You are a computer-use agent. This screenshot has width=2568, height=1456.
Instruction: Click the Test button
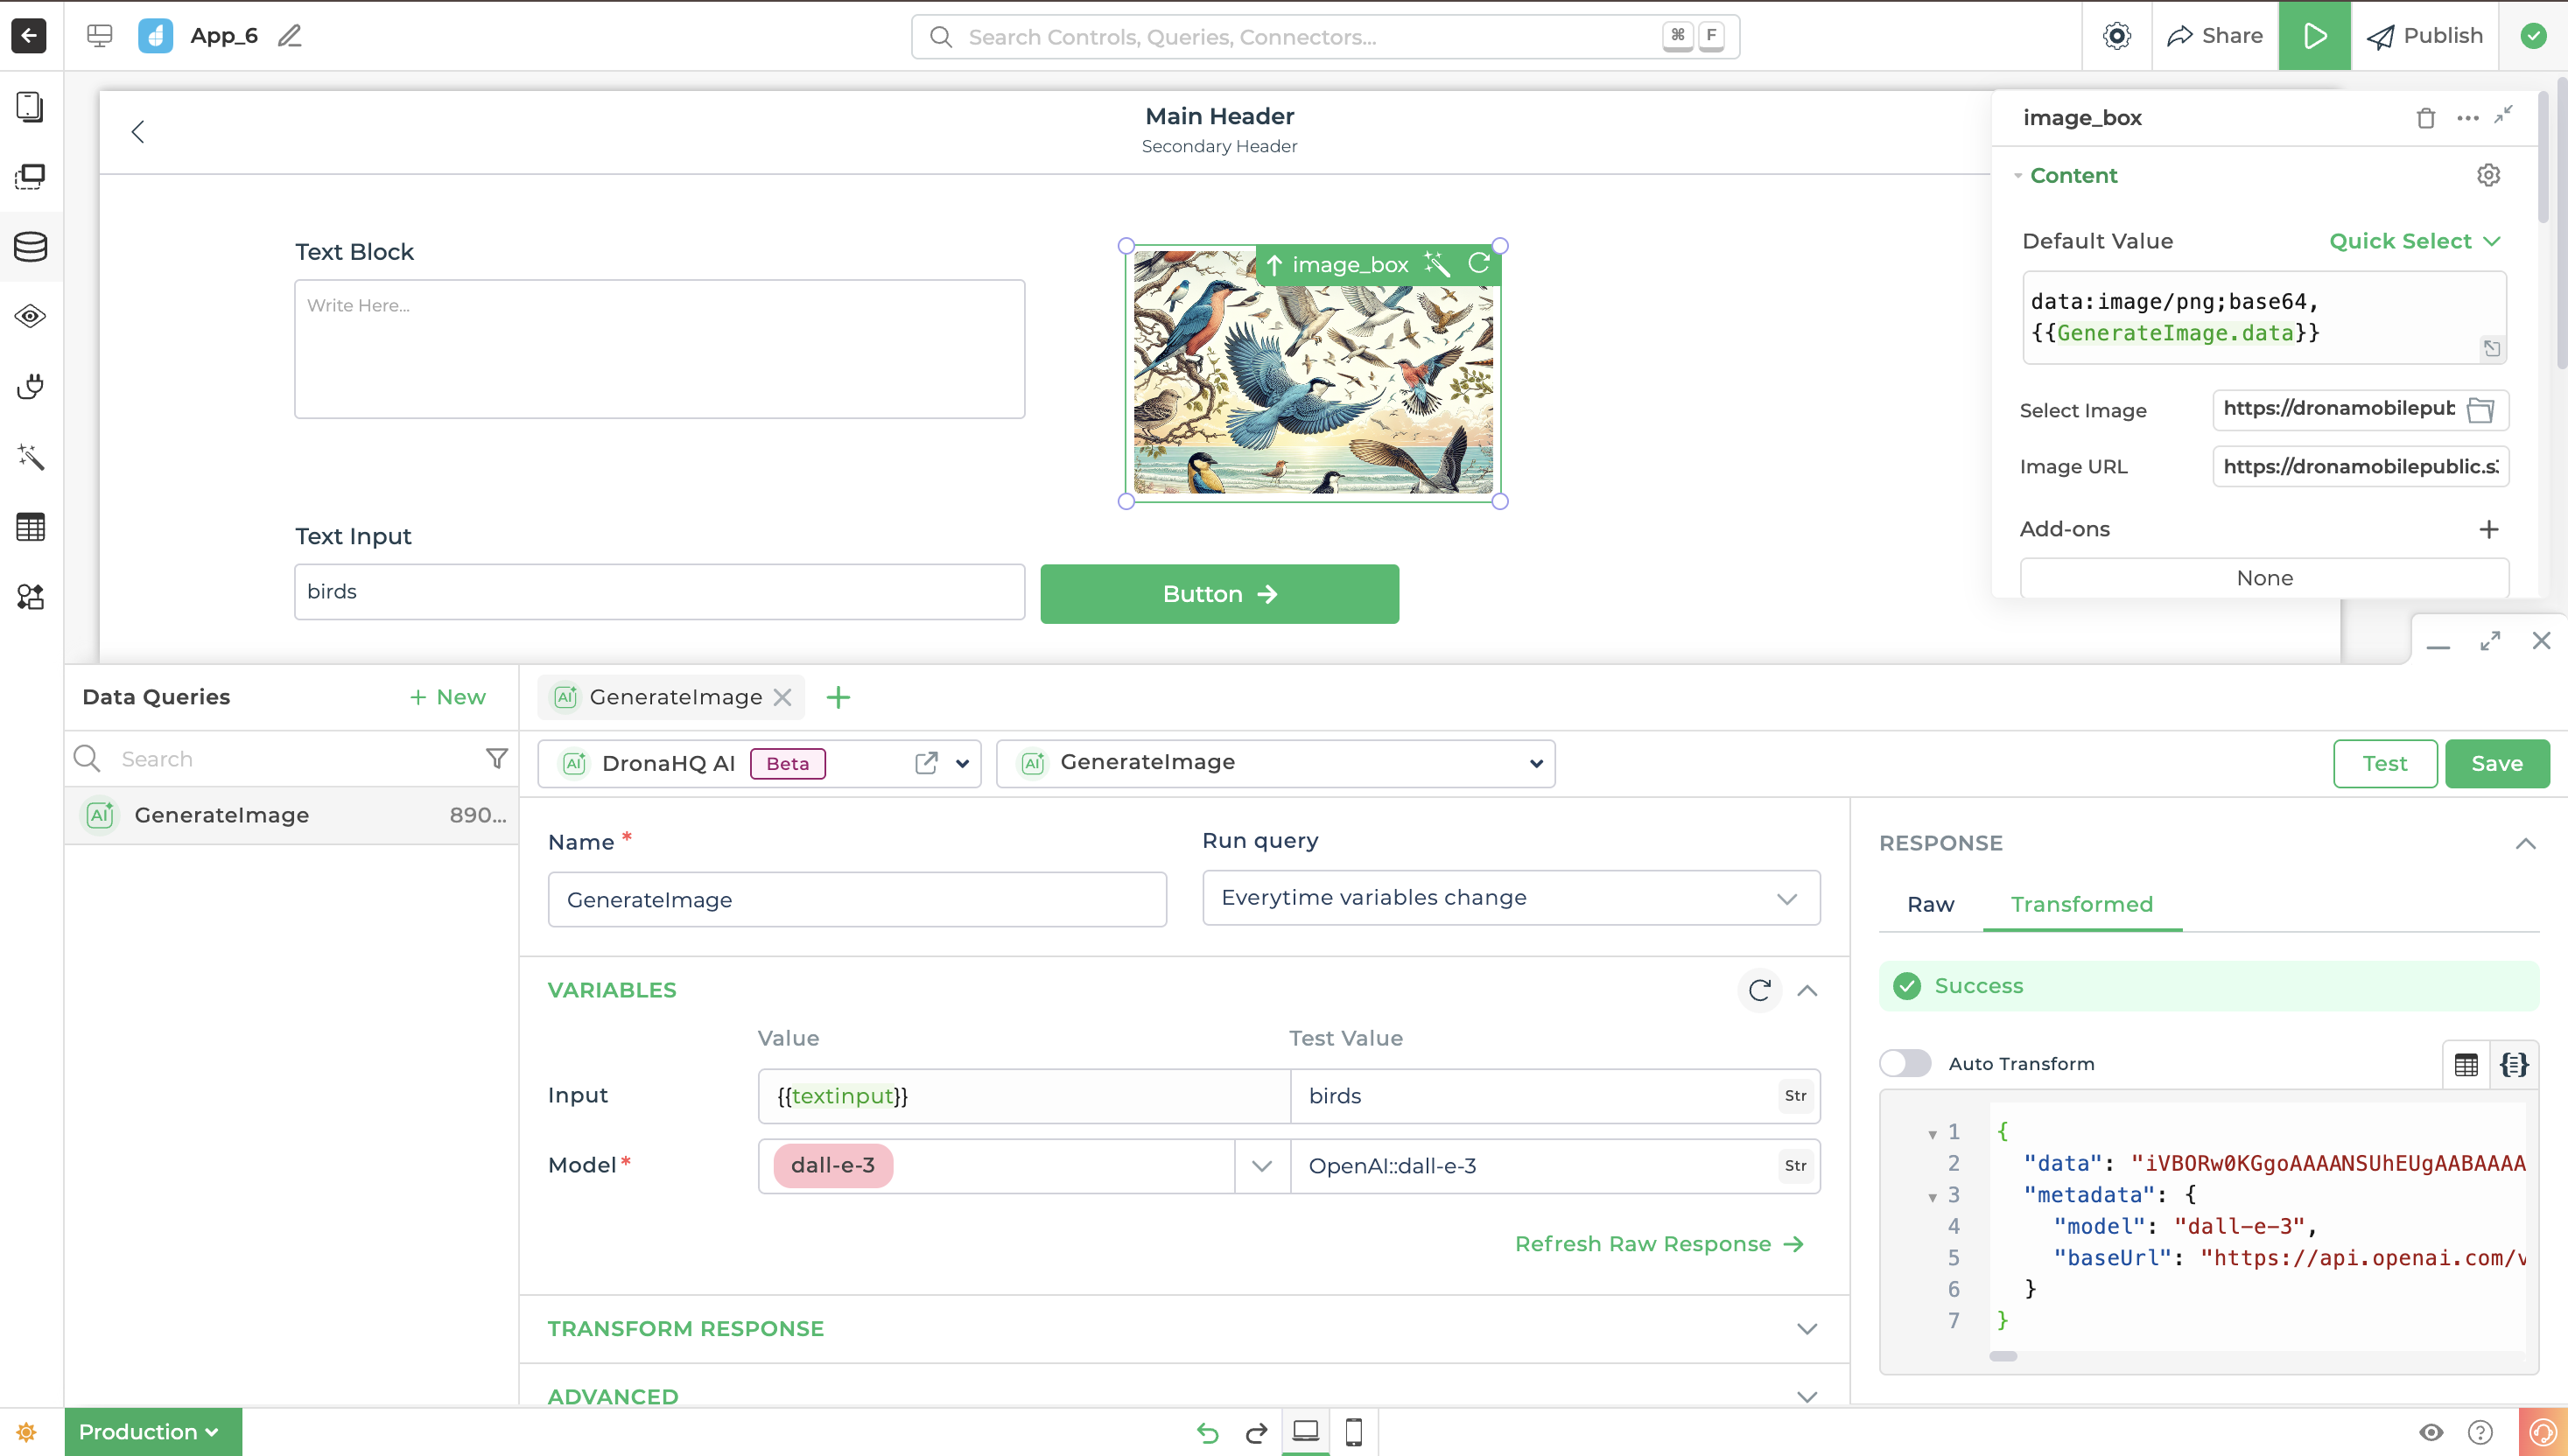point(2384,763)
